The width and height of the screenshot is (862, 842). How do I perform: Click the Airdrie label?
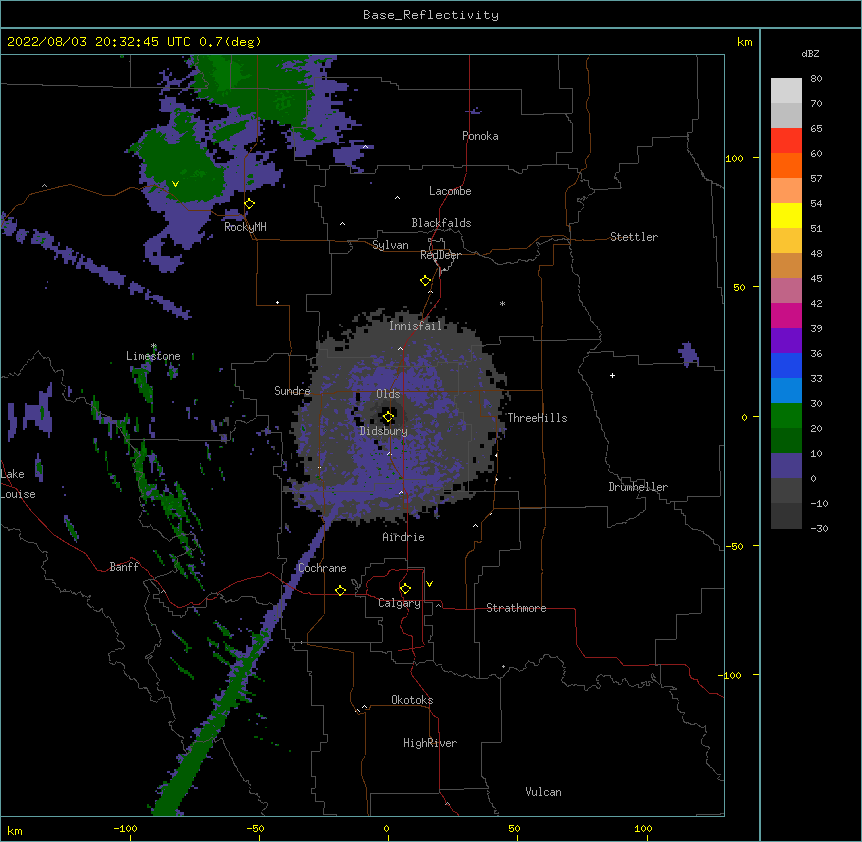(404, 537)
